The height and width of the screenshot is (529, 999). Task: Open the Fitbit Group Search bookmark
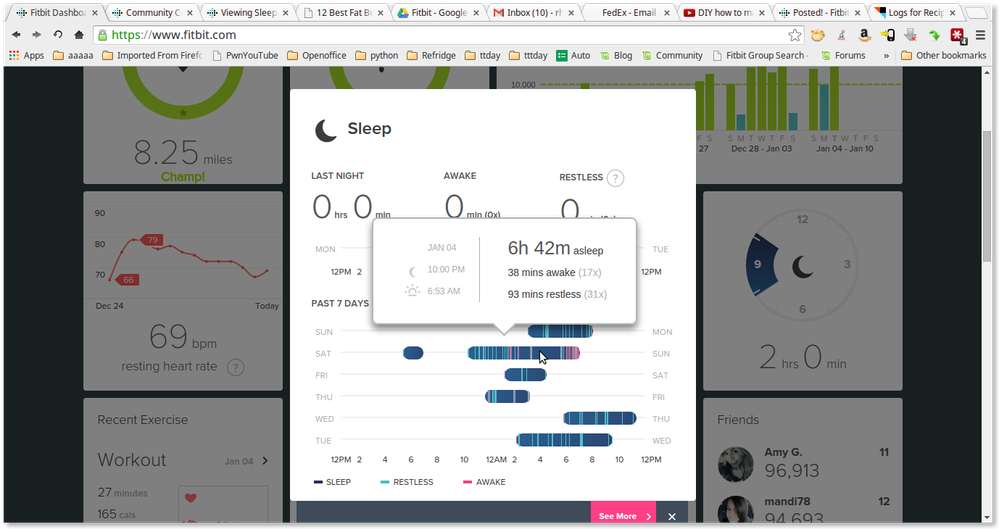(760, 55)
